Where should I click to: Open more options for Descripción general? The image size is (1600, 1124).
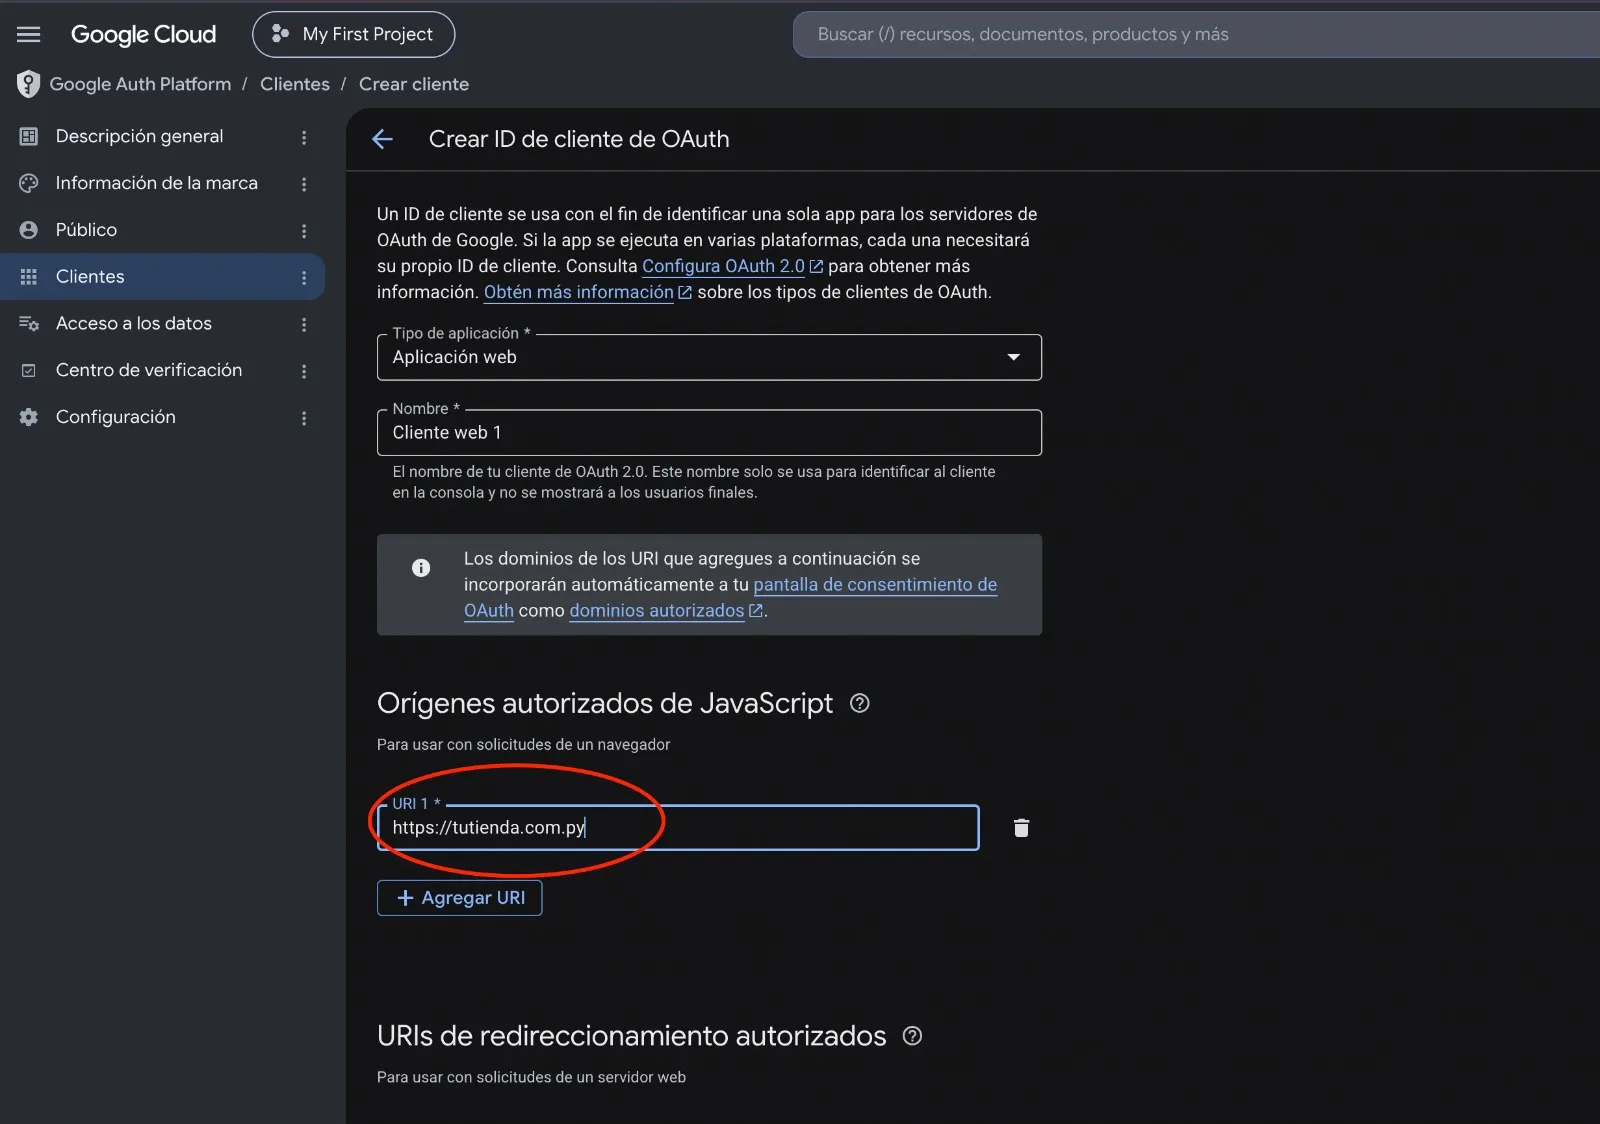click(x=304, y=138)
